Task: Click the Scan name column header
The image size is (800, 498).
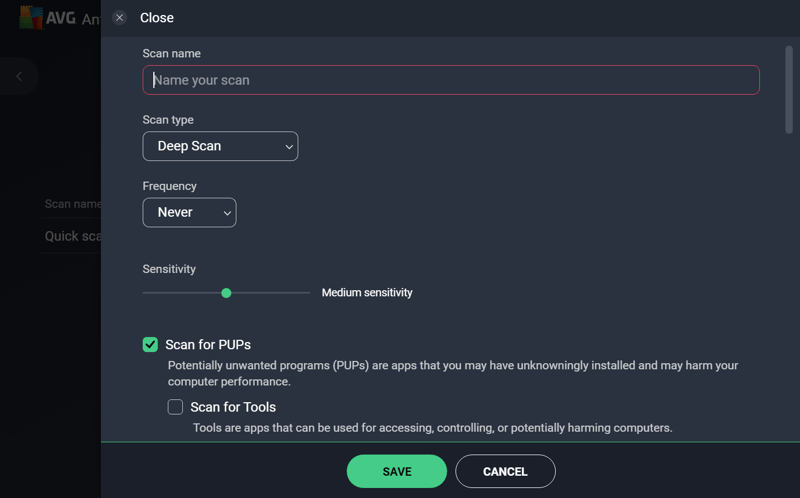Action: (x=72, y=204)
